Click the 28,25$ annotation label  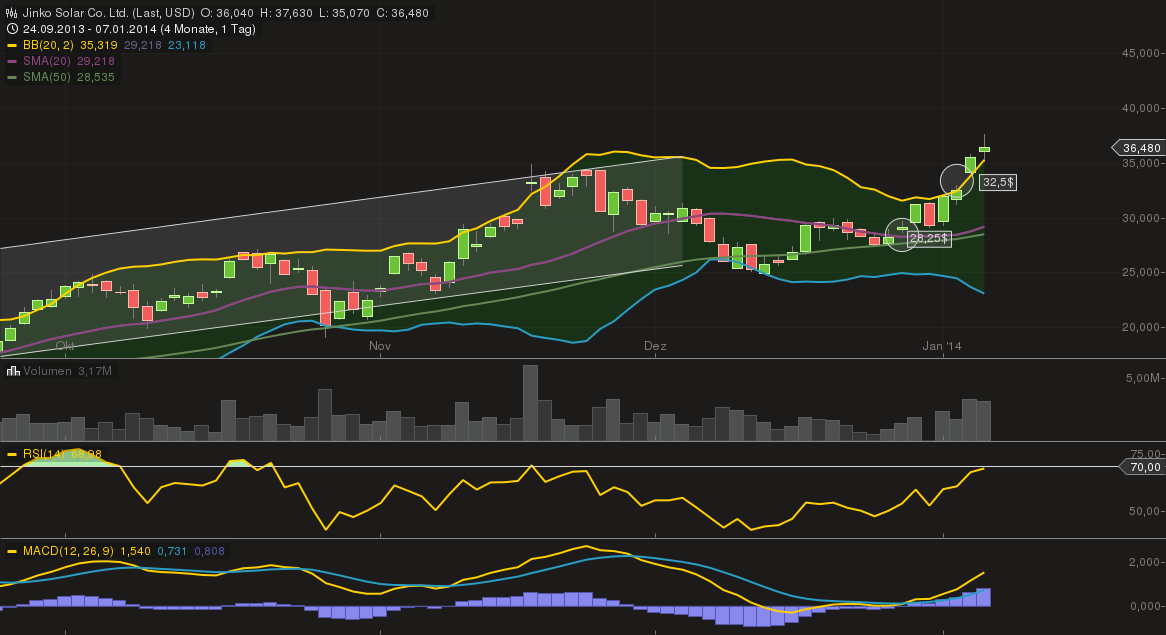coord(930,239)
